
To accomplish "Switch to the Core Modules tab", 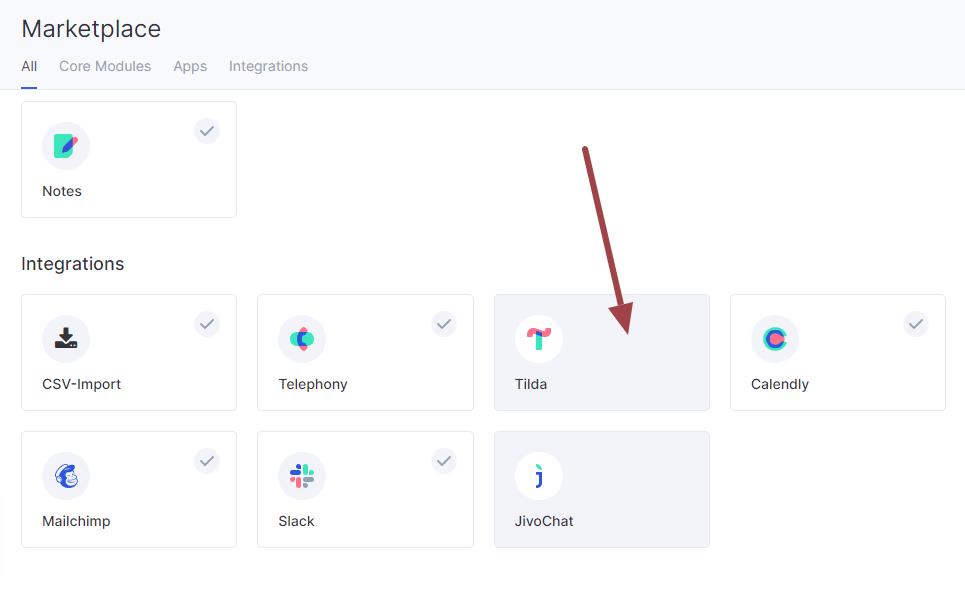I will click(x=105, y=66).
